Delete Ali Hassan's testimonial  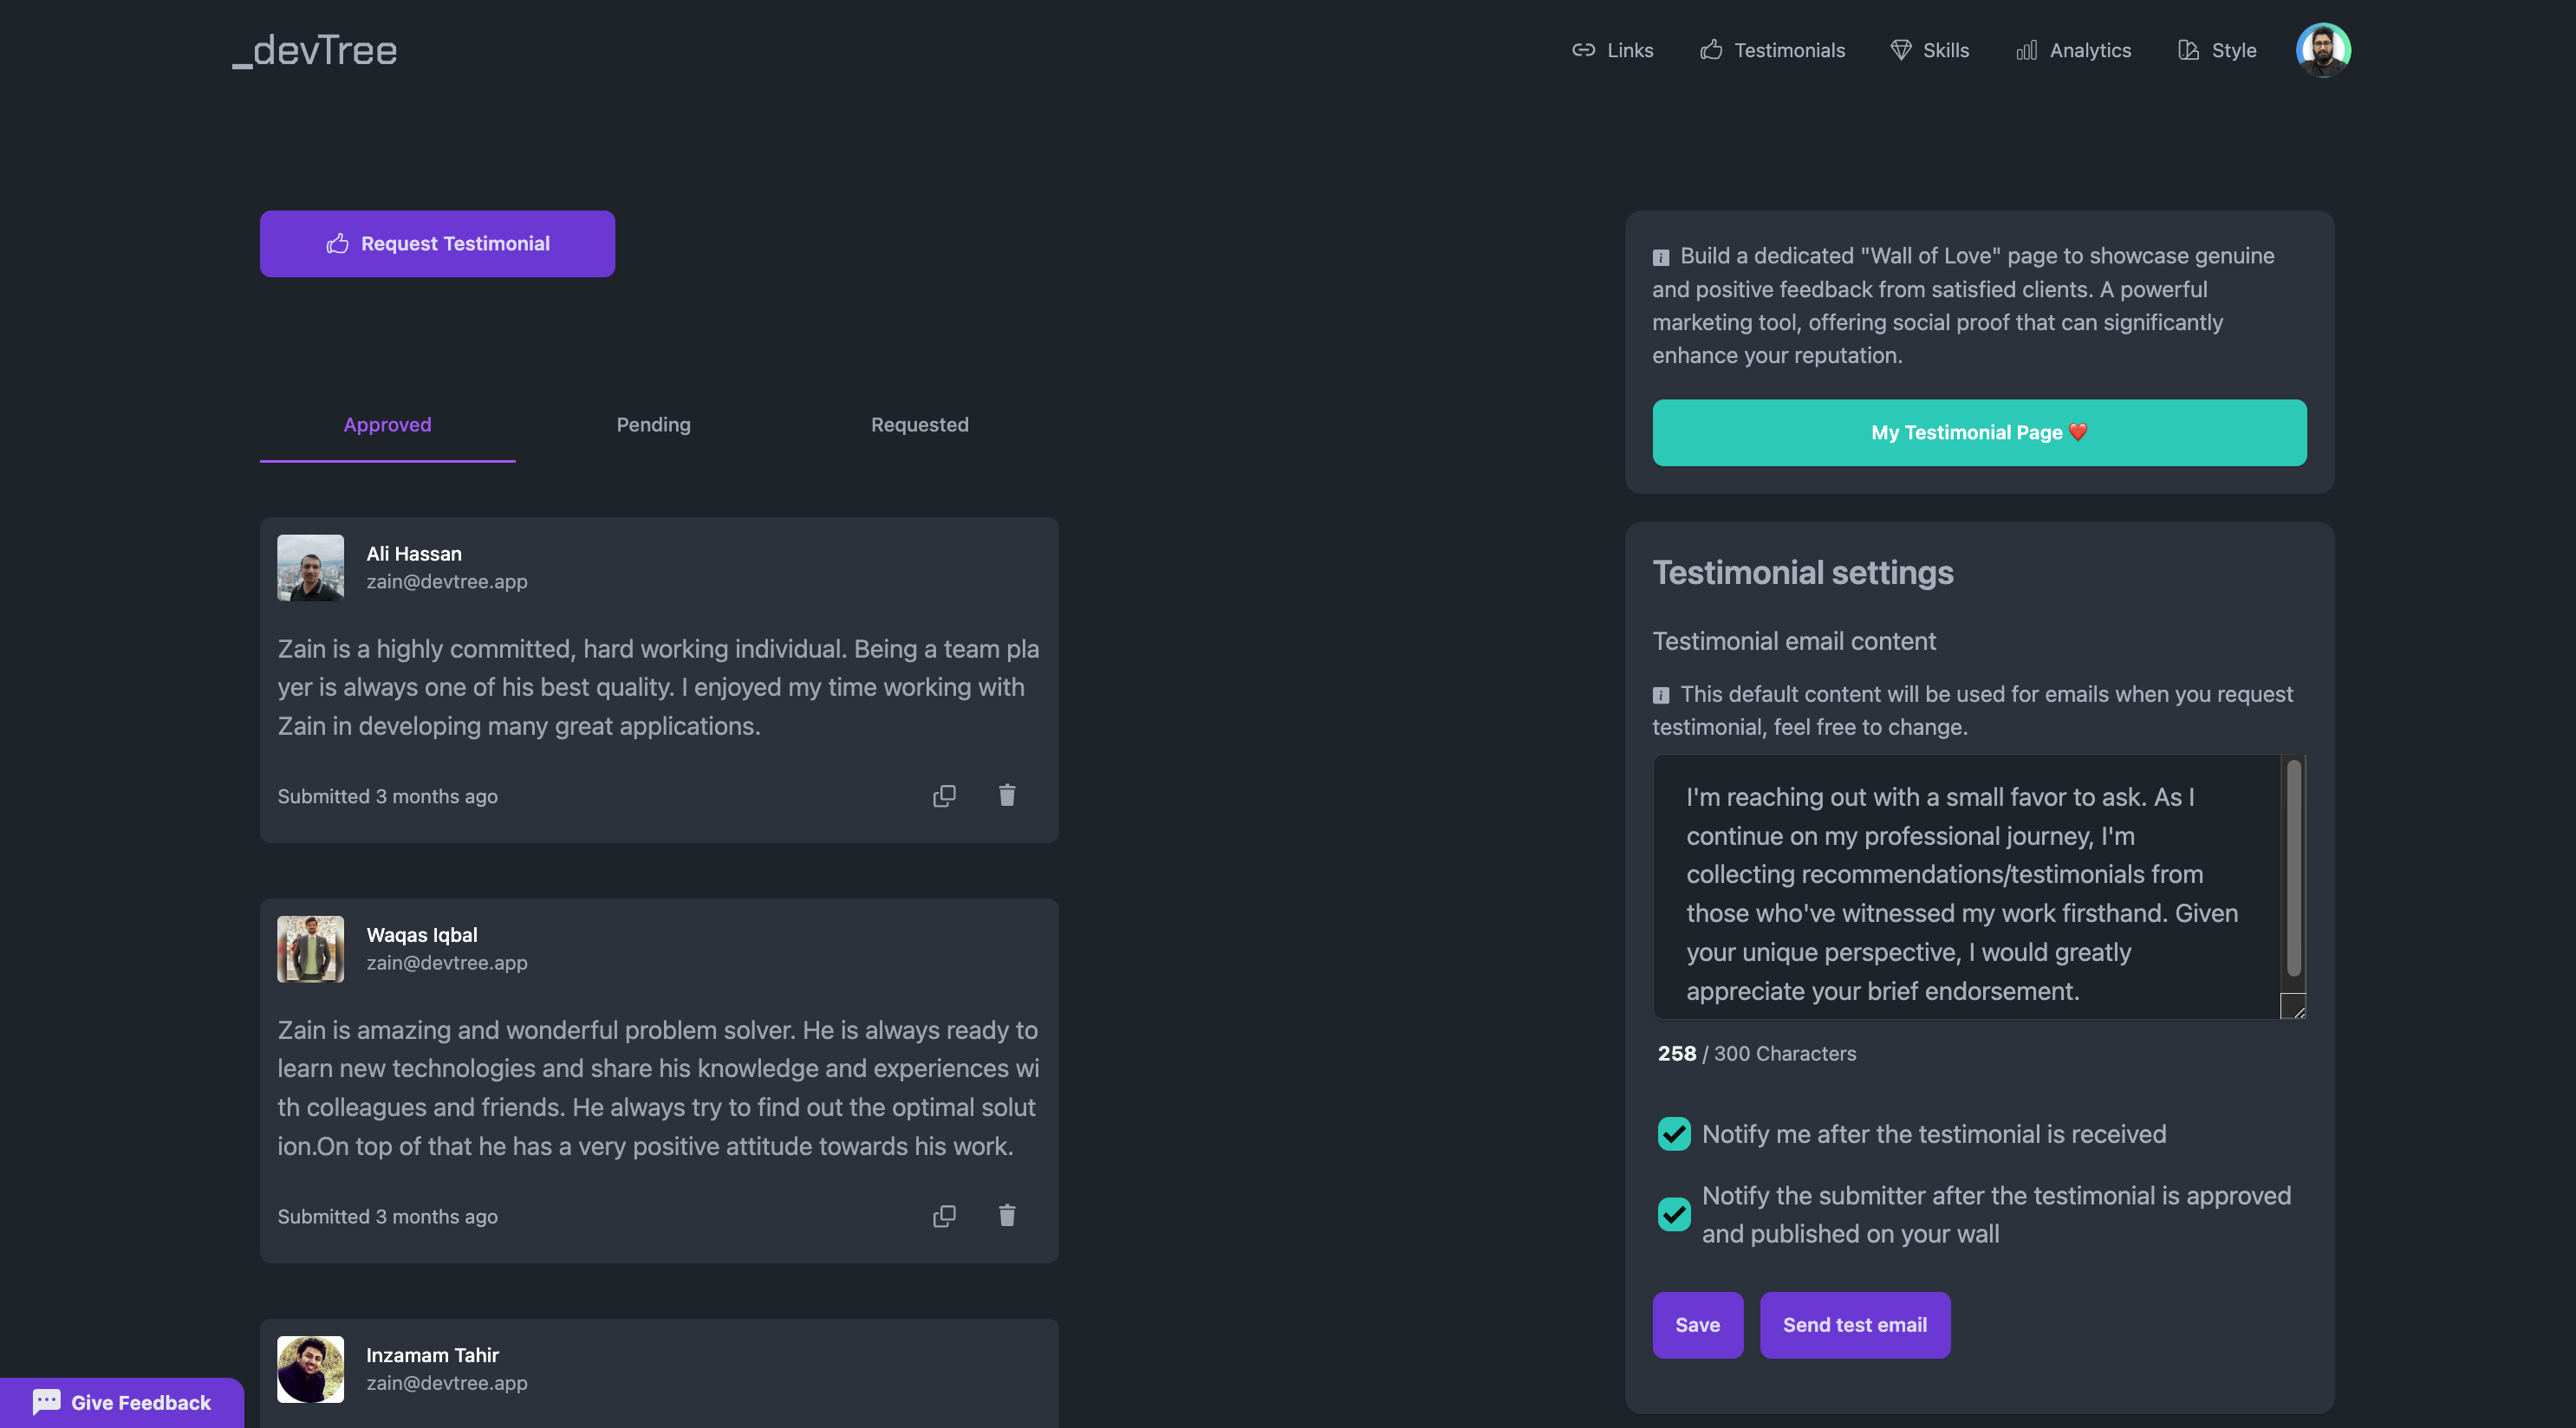[1007, 795]
